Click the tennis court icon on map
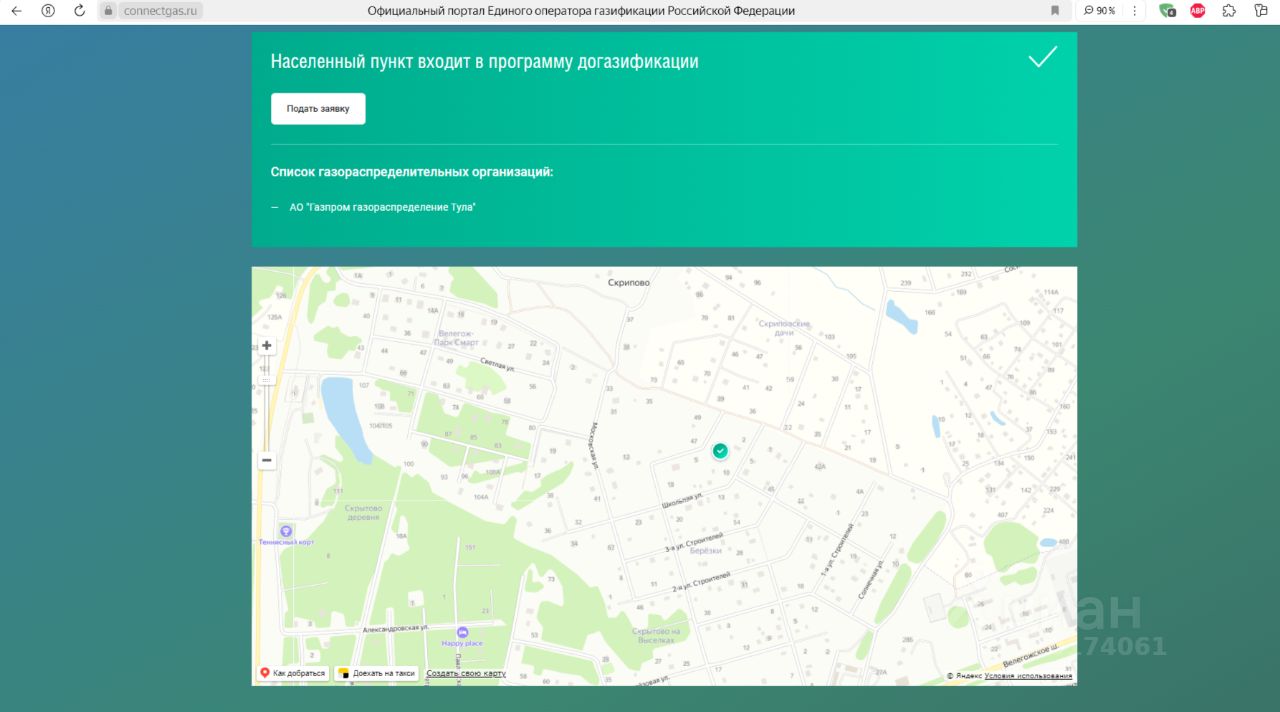 [286, 531]
